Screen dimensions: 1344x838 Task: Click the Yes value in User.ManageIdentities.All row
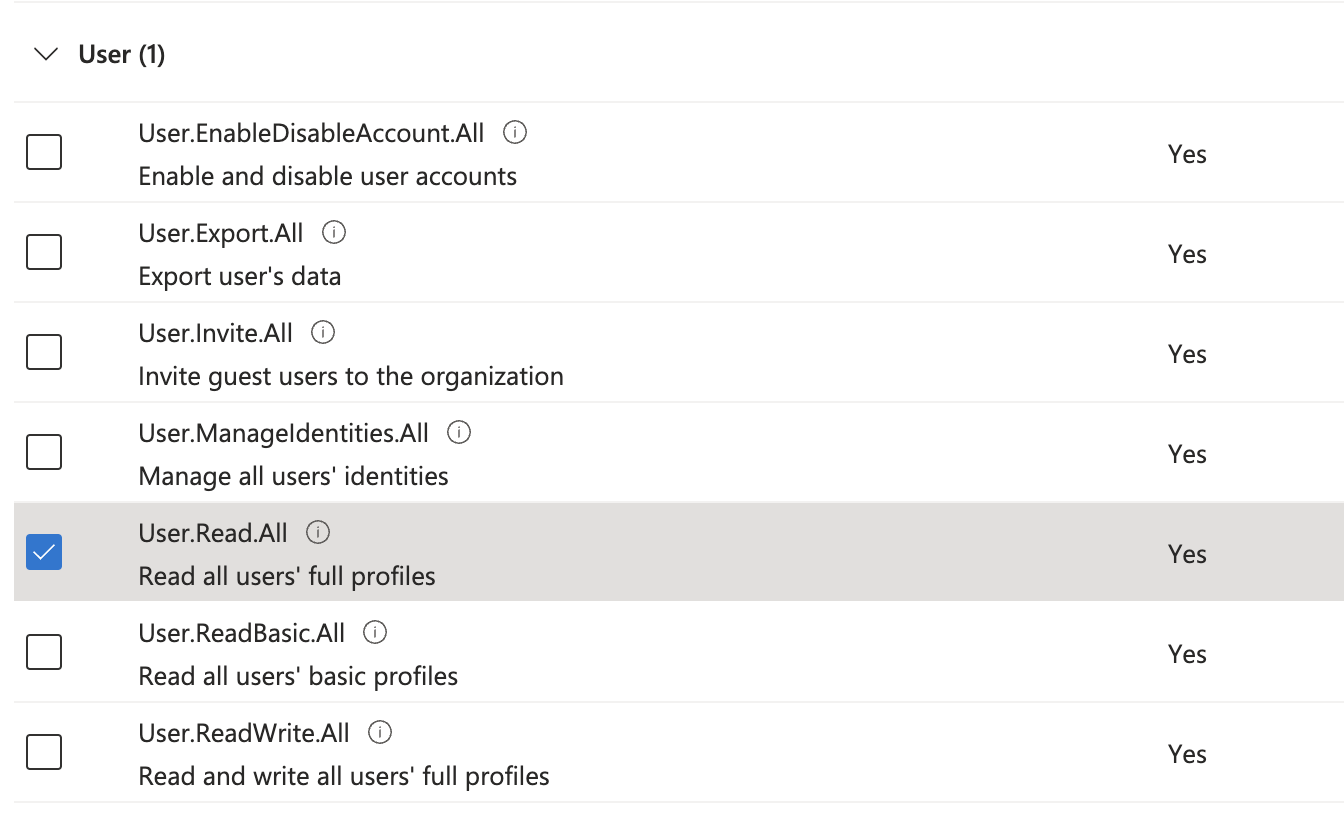(1187, 454)
